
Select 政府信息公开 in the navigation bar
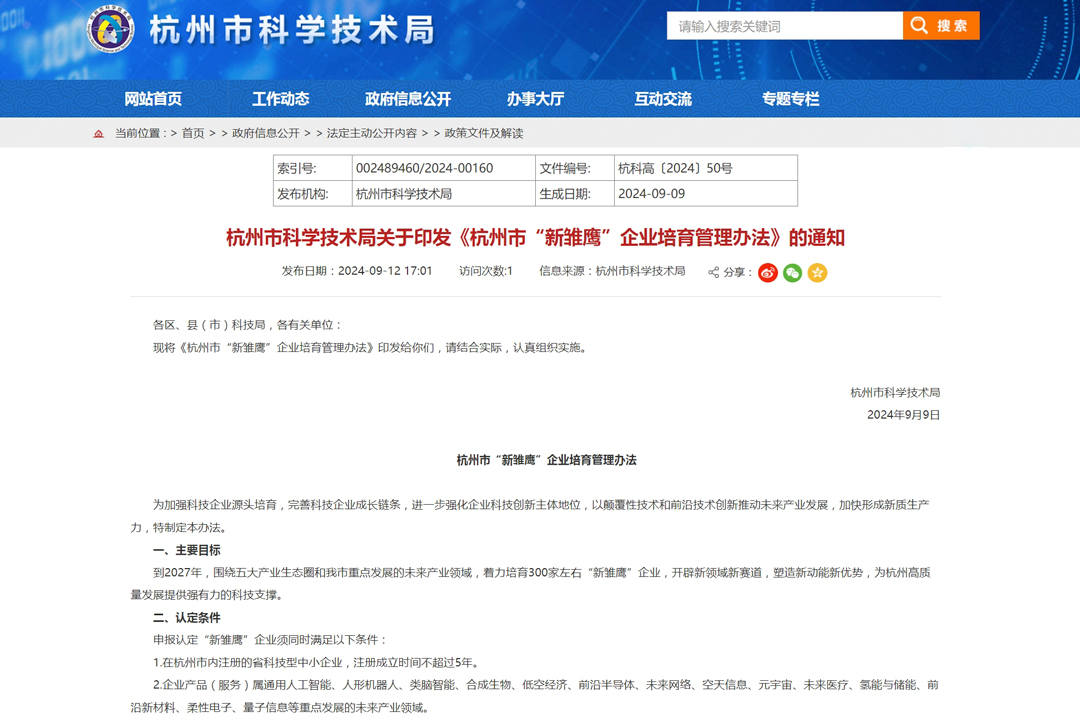click(408, 99)
